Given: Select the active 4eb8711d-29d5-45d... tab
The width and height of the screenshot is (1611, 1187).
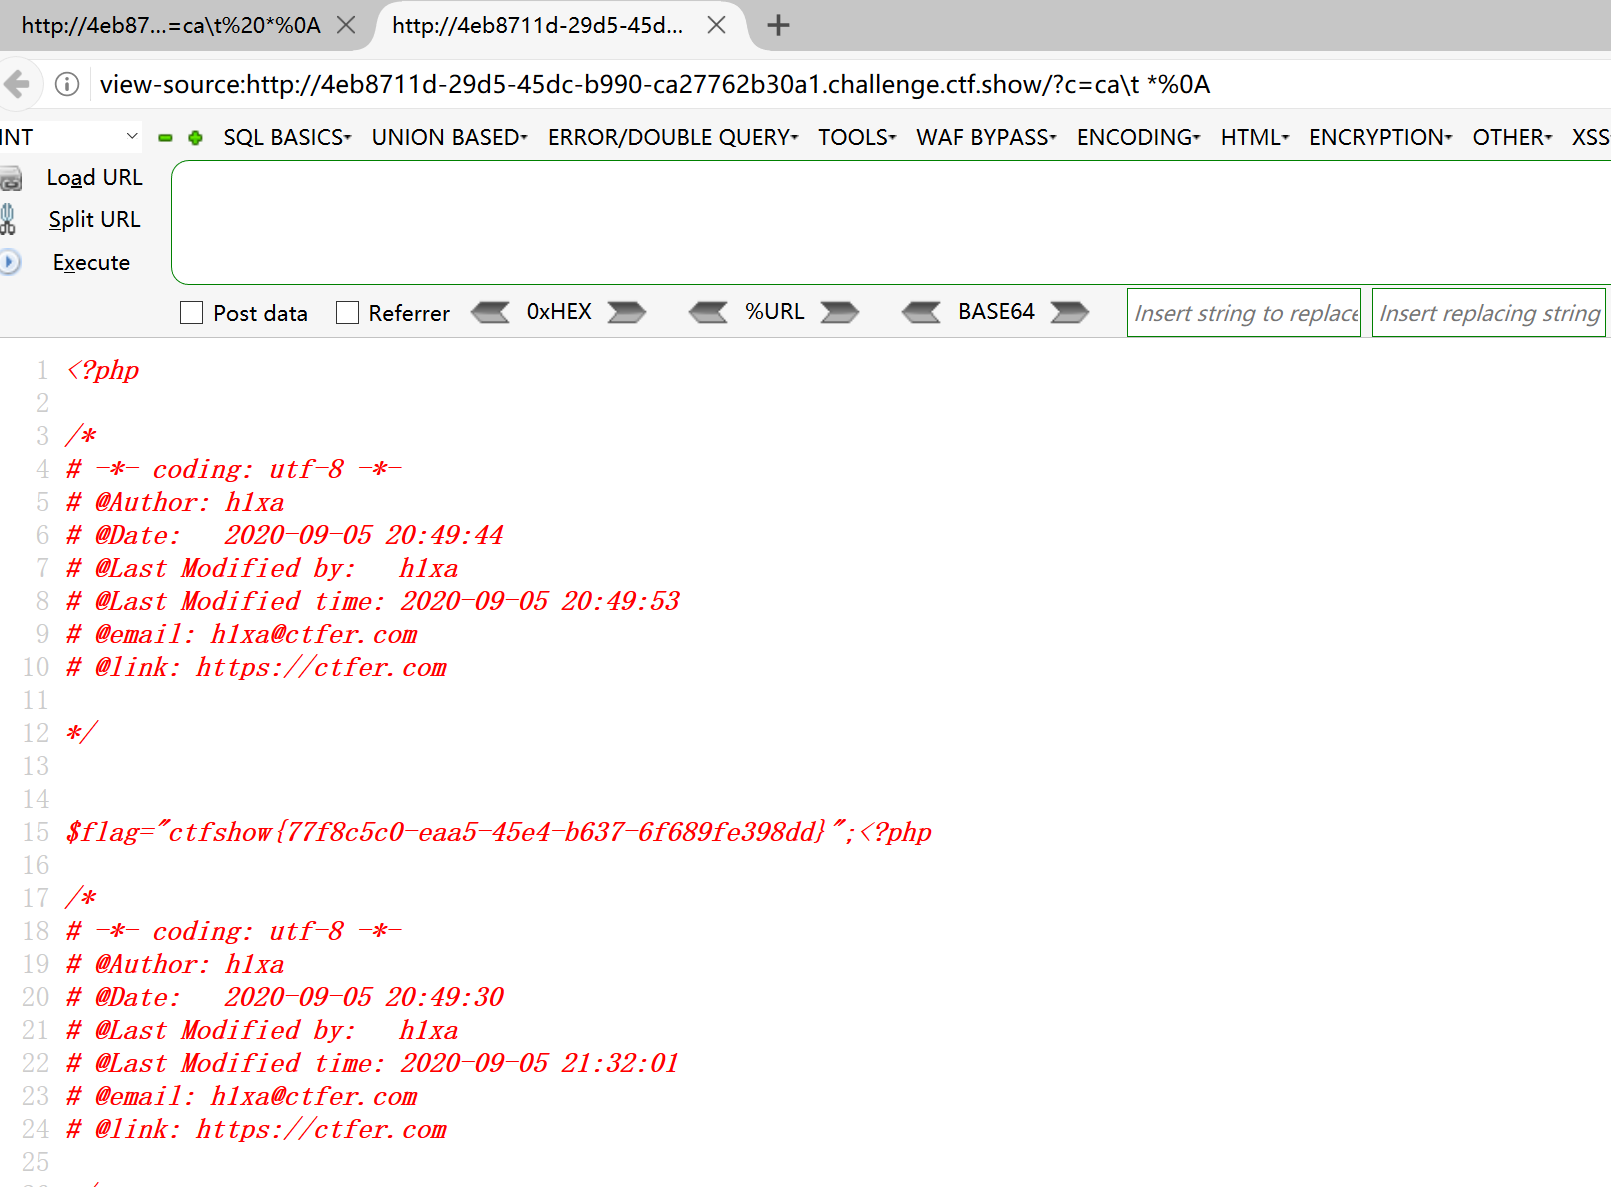Looking at the screenshot, I should (x=538, y=26).
